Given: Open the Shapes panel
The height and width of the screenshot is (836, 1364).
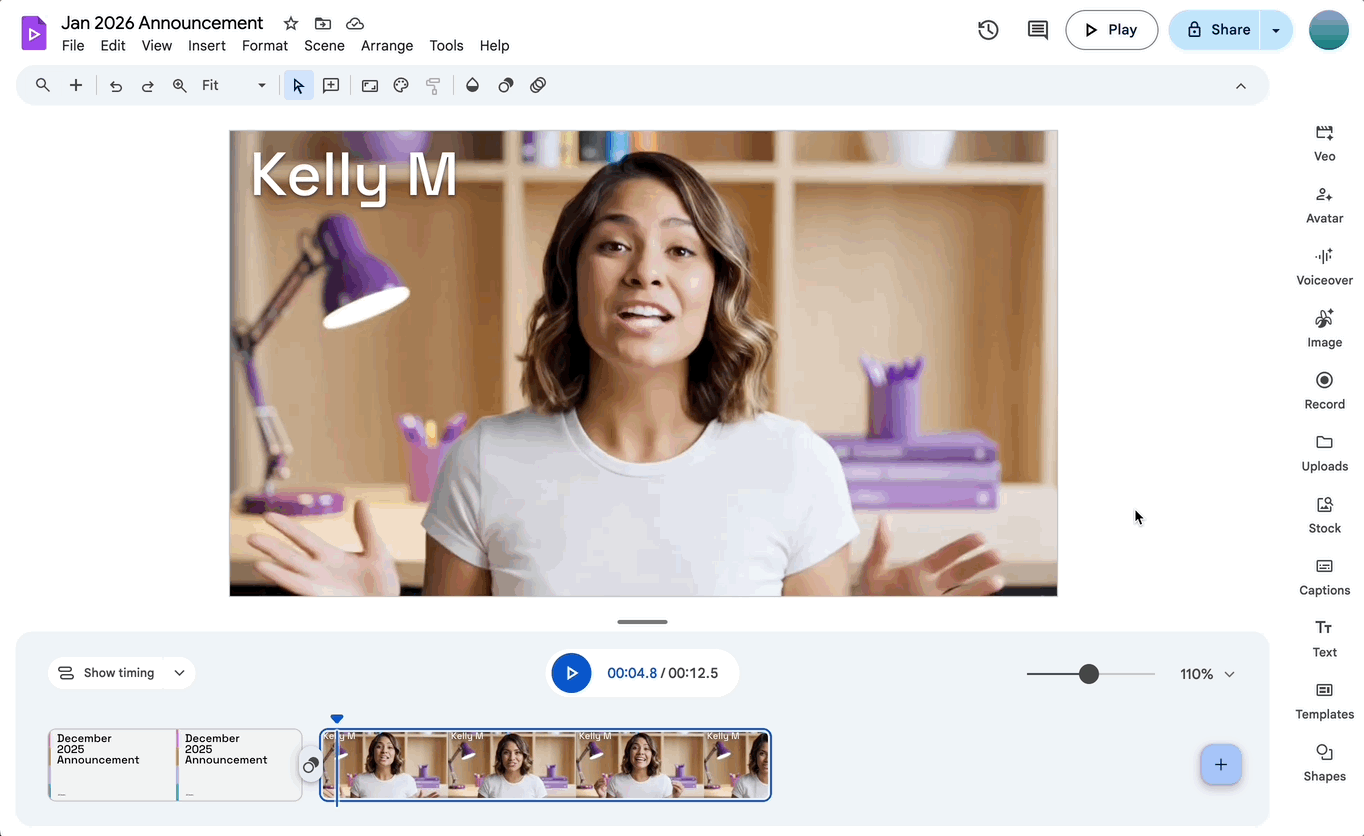Looking at the screenshot, I should point(1324,762).
